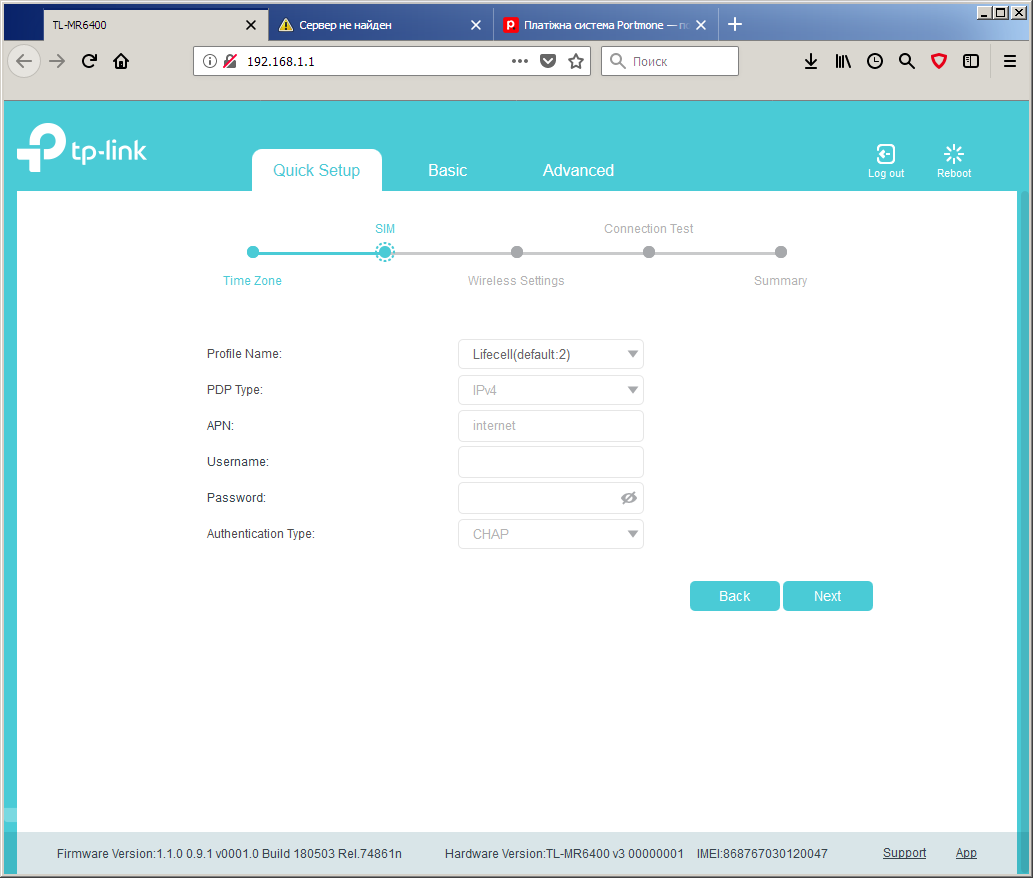The image size is (1033, 878).
Task: Open the Firefox hamburger menu
Action: pyautogui.click(x=1009, y=61)
